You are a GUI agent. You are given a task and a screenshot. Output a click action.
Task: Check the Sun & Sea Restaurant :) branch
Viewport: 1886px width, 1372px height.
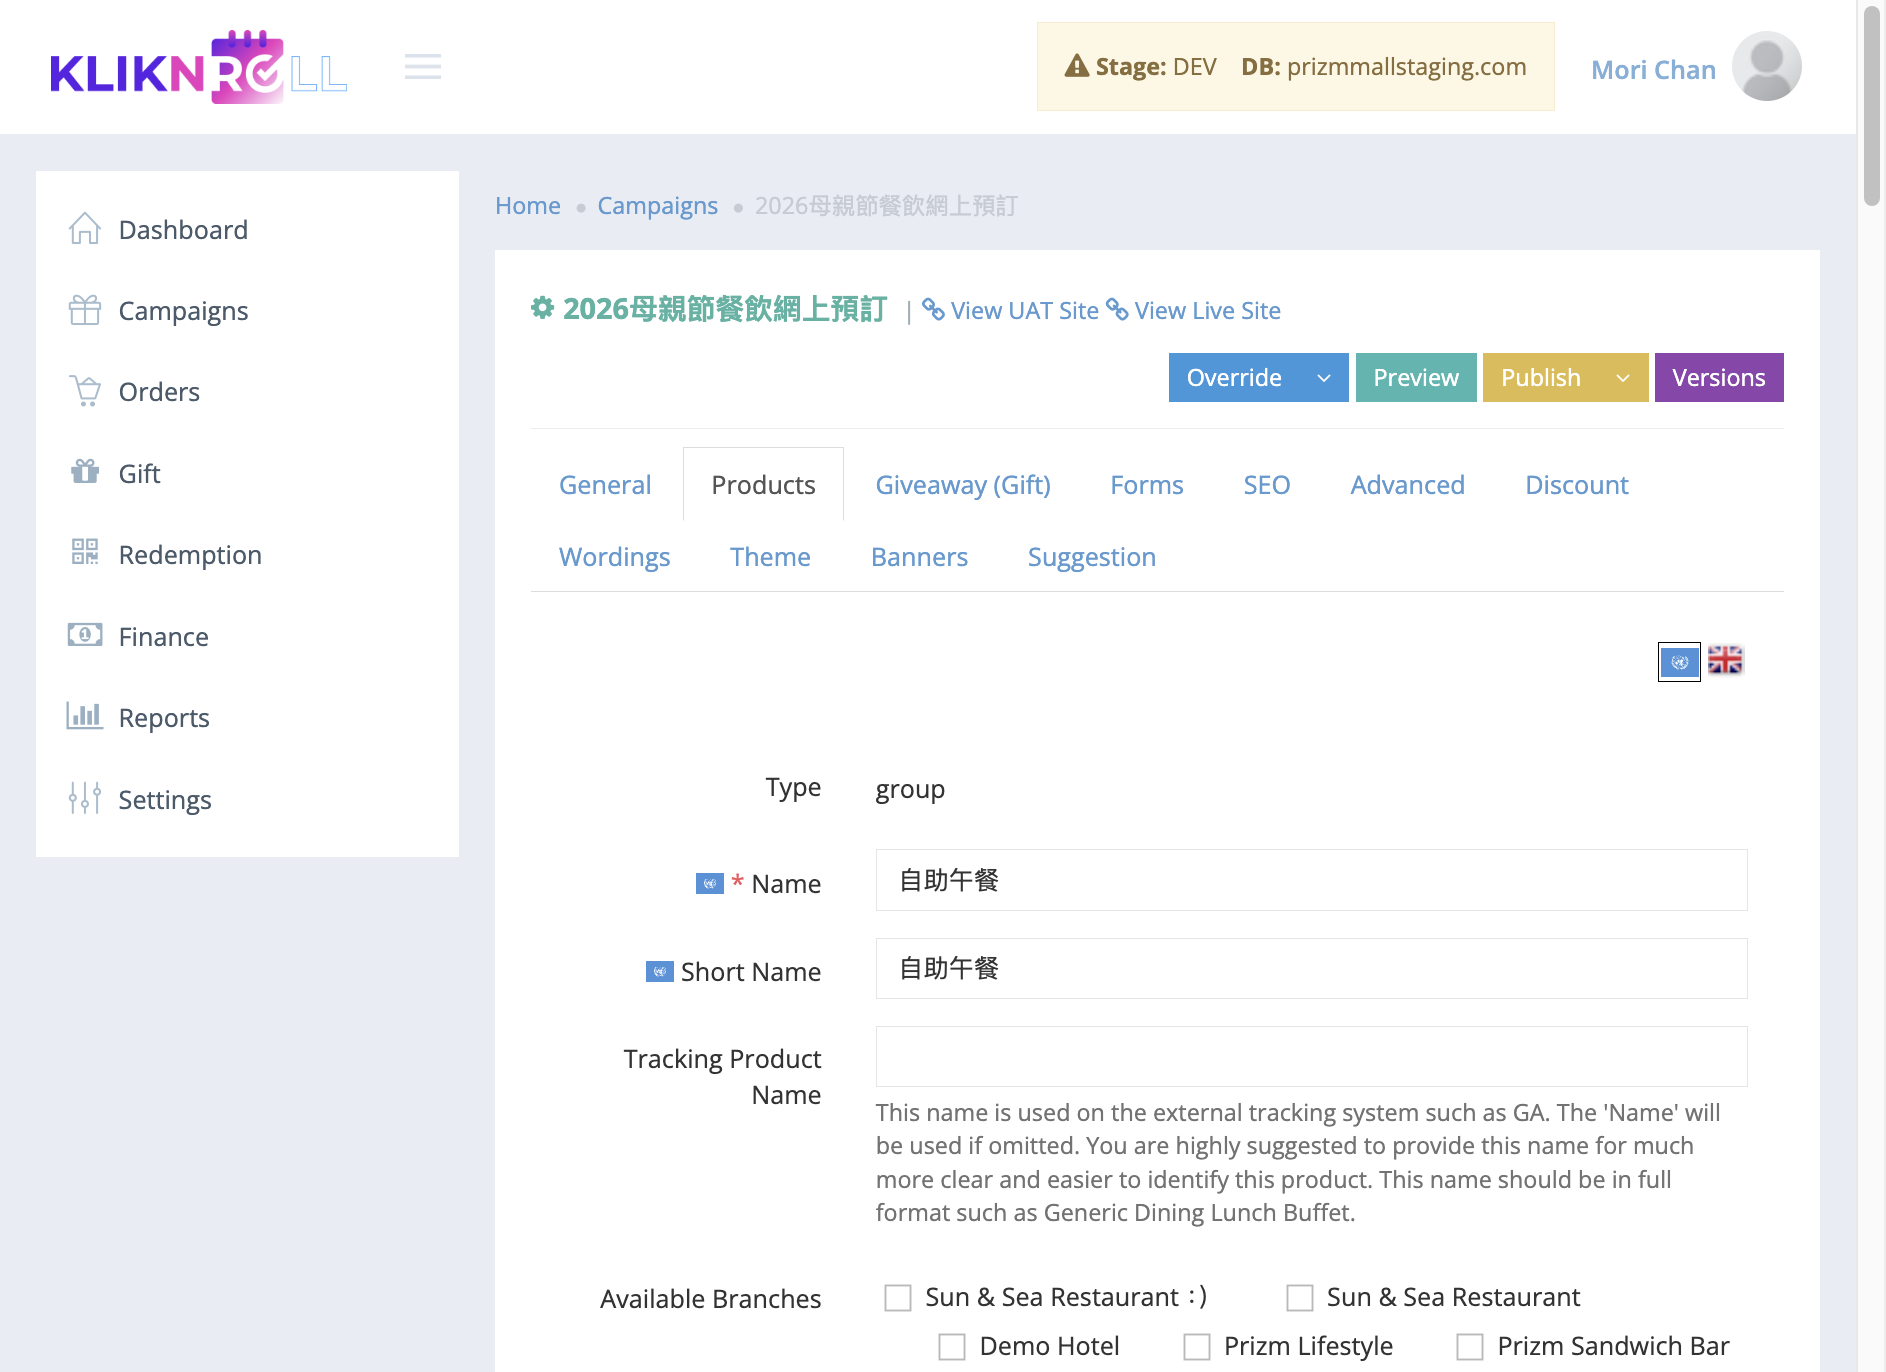pyautogui.click(x=898, y=1298)
